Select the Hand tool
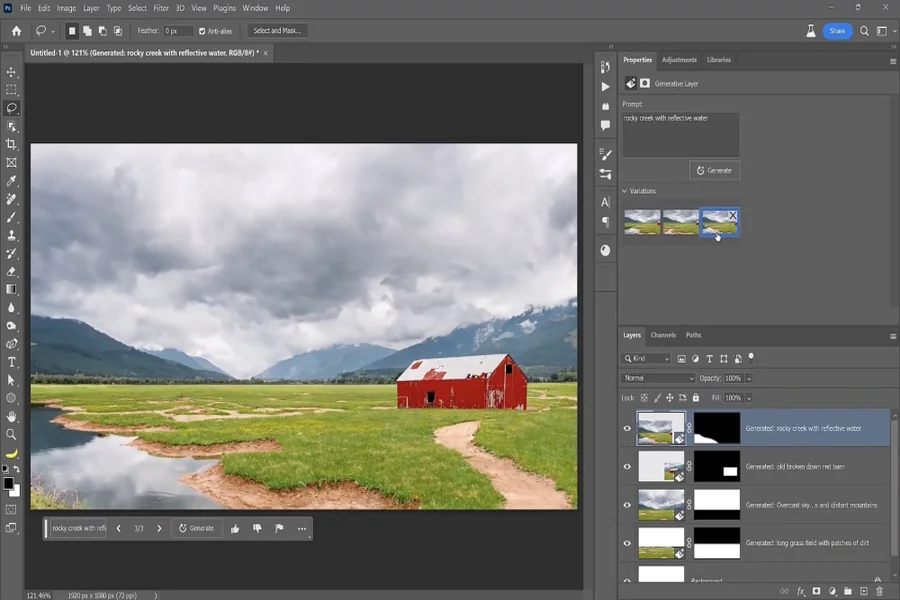 click(12, 416)
